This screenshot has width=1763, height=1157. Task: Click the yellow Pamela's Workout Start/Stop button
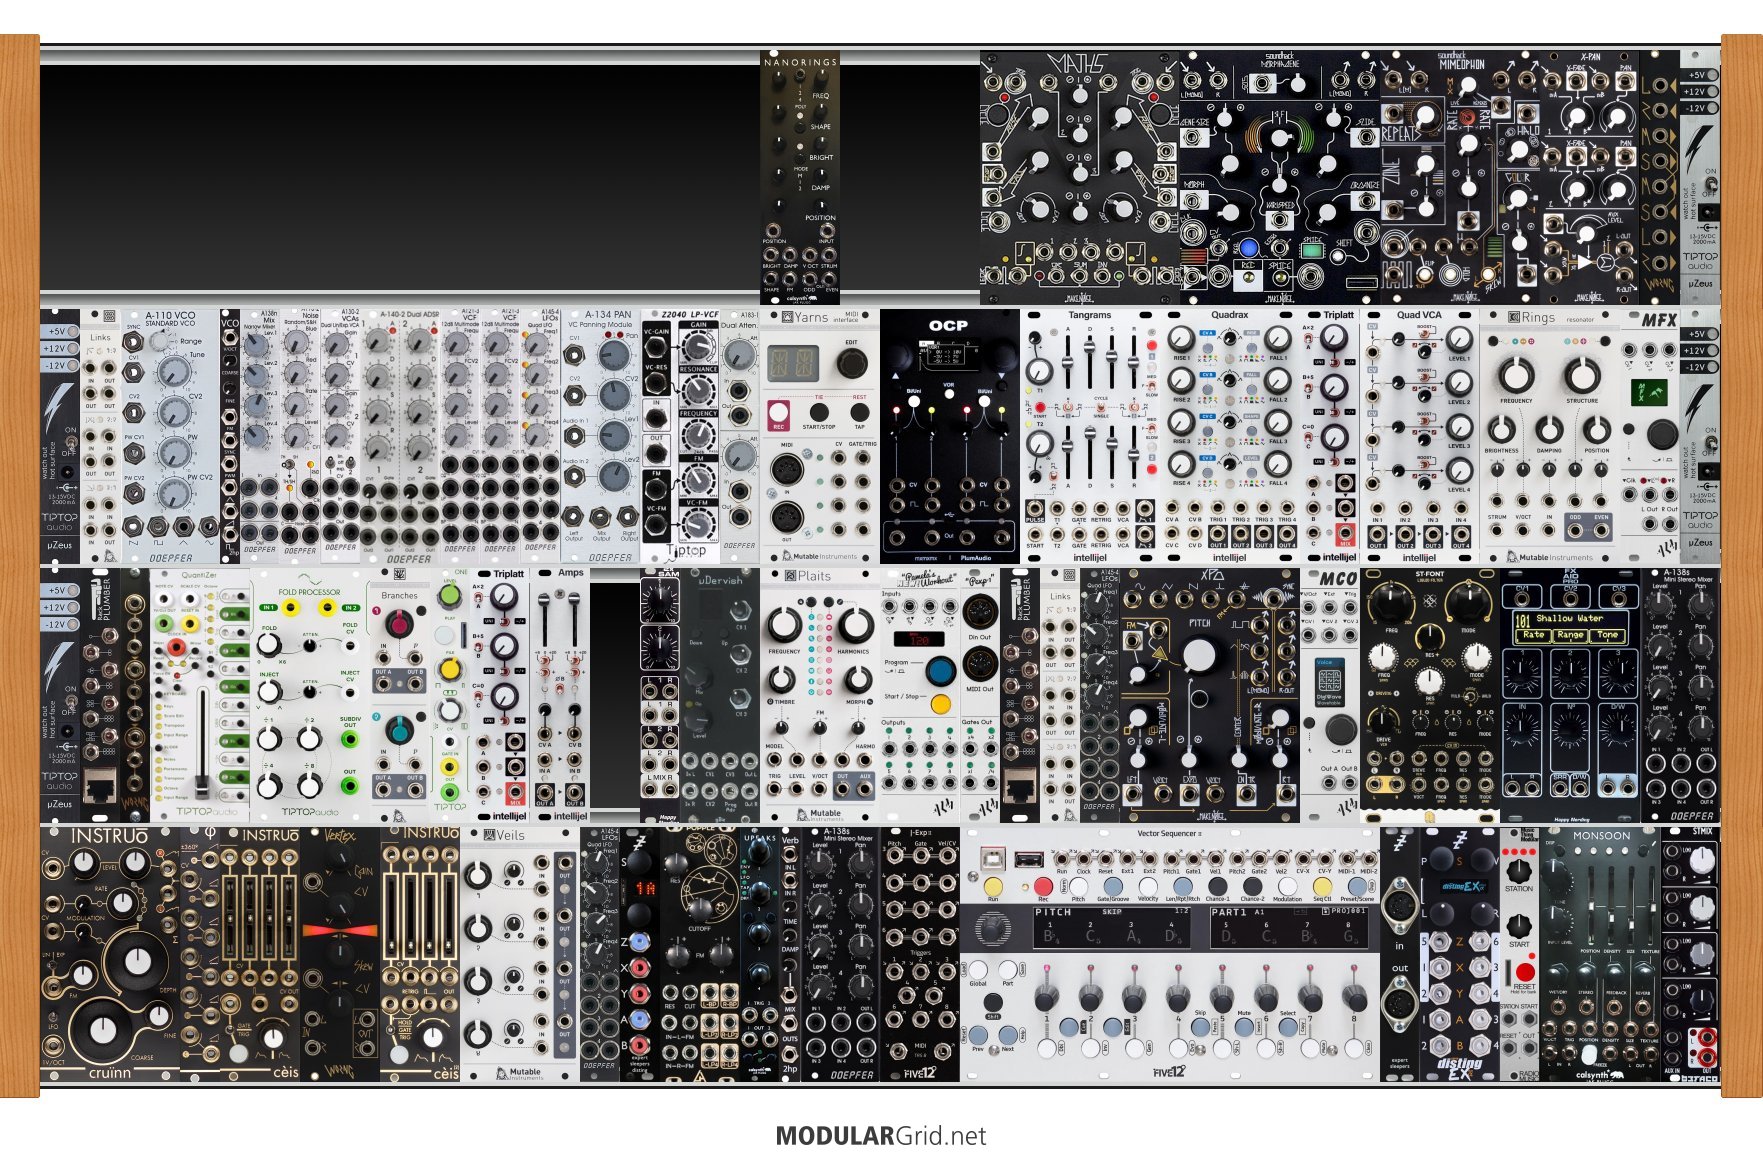click(940, 704)
